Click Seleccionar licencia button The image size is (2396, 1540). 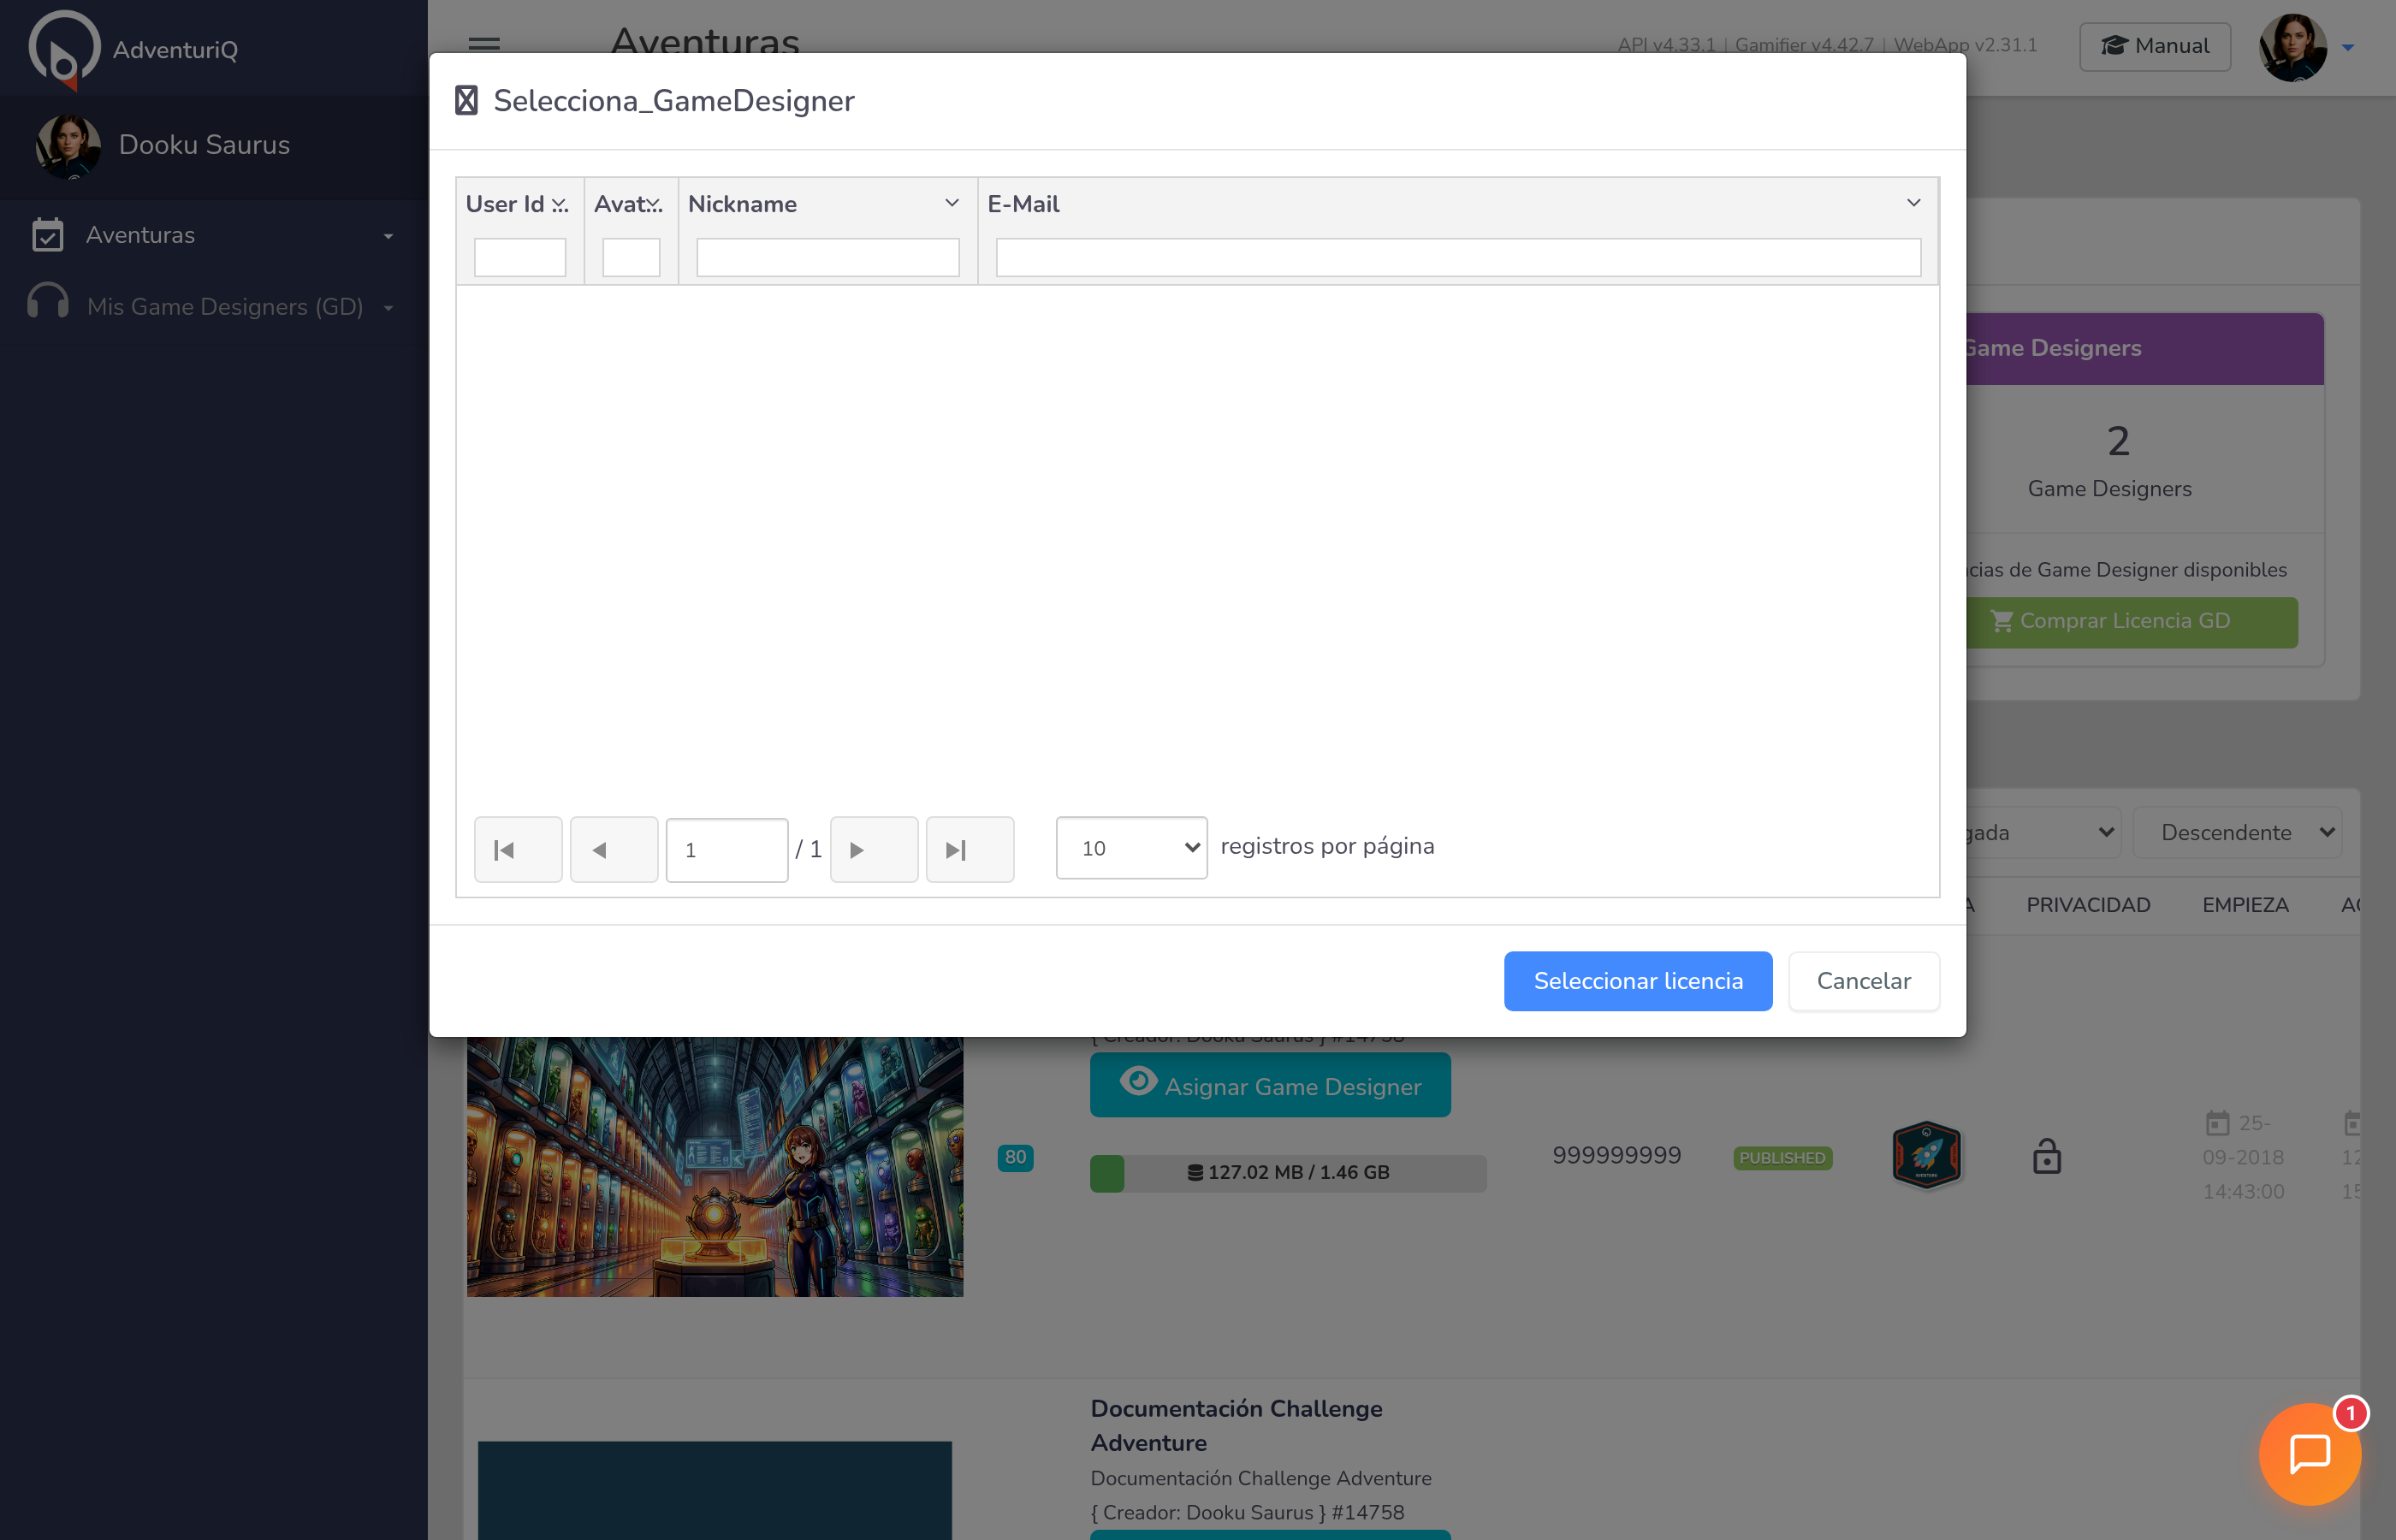(x=1637, y=980)
